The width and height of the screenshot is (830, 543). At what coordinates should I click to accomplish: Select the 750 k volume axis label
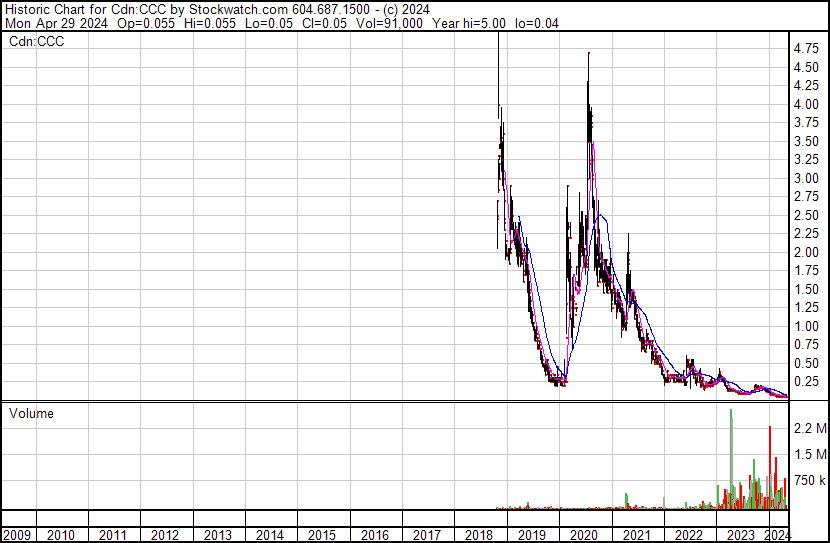coord(808,480)
